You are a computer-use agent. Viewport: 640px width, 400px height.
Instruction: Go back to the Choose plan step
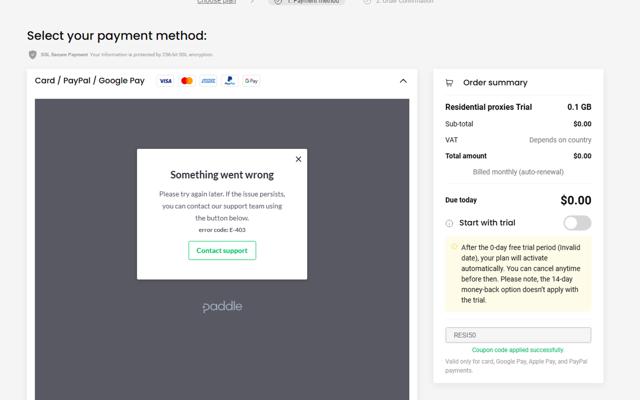(216, 2)
